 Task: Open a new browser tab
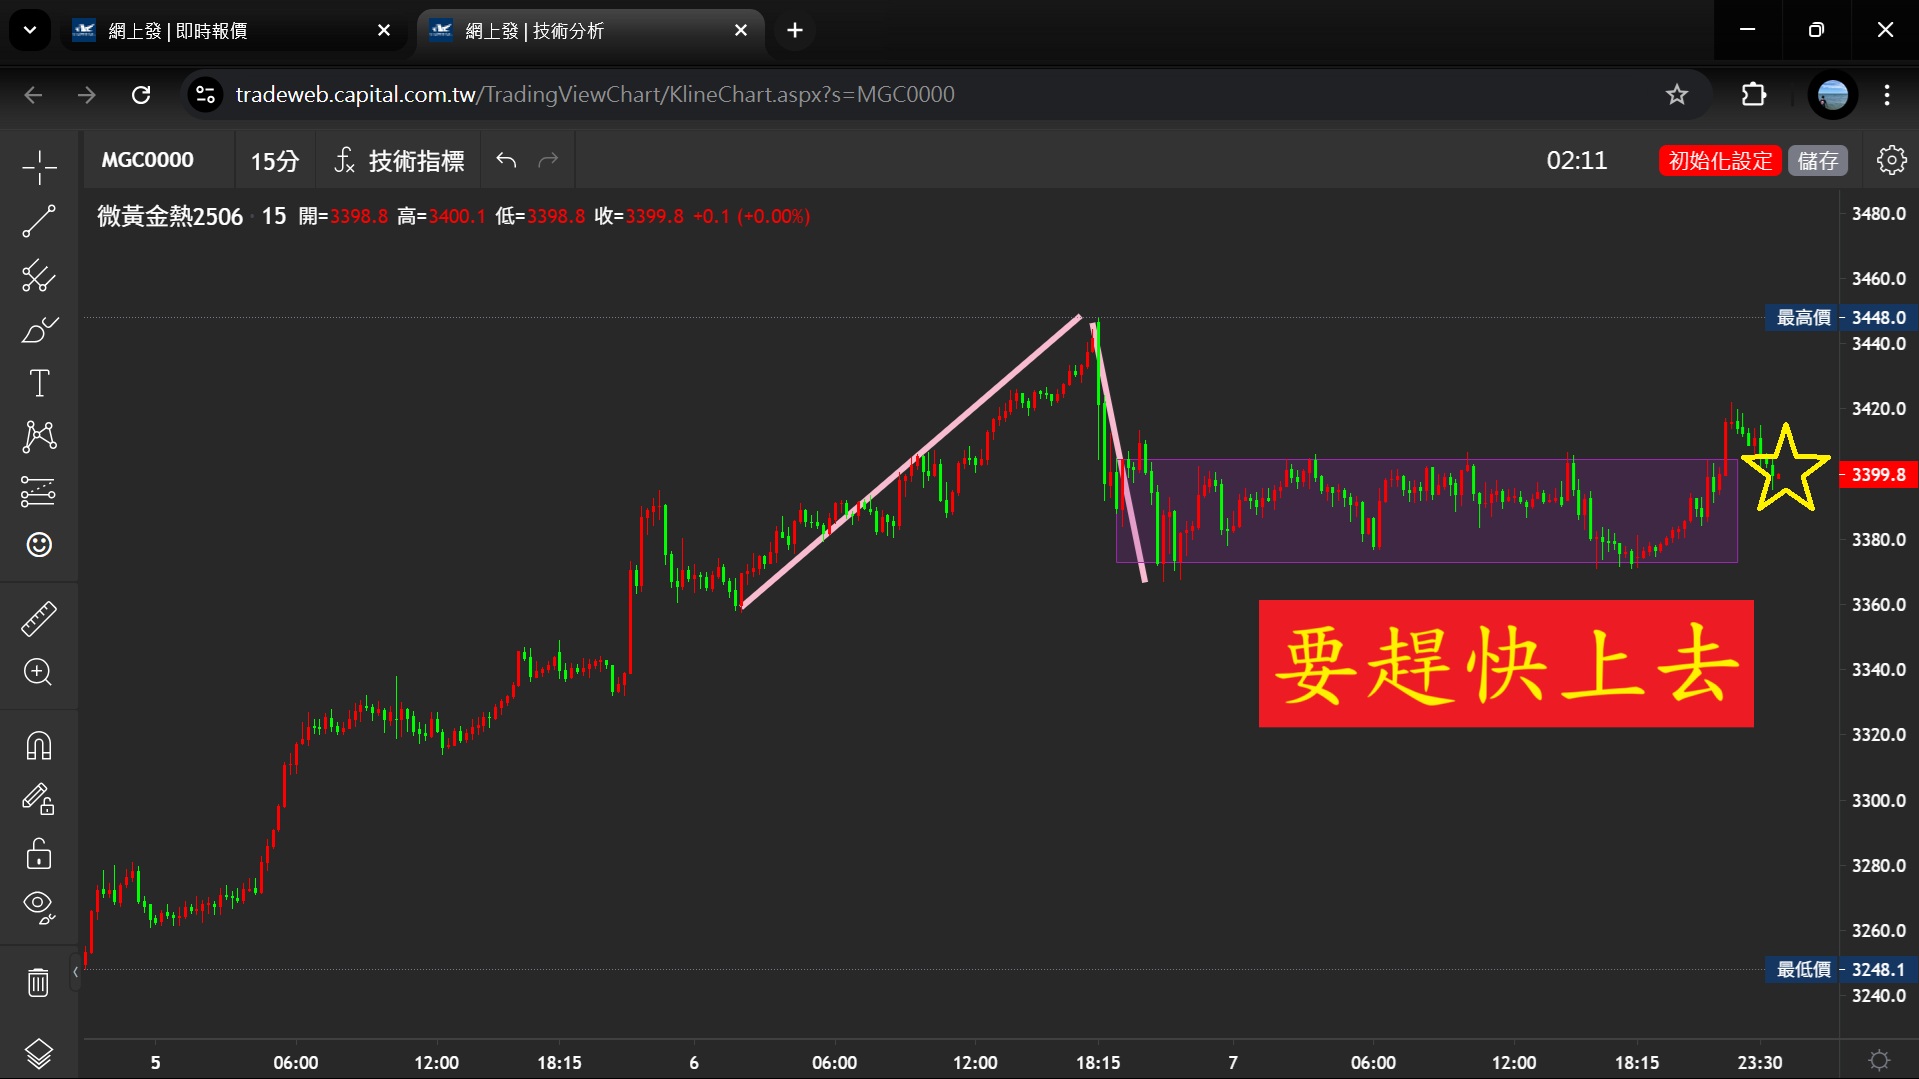coord(795,31)
